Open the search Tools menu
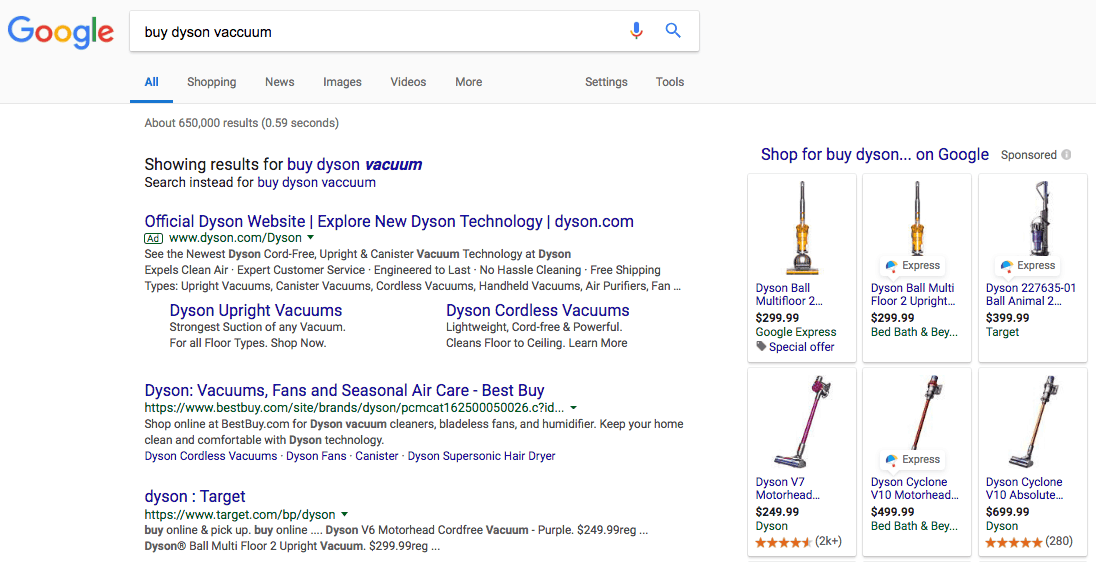The width and height of the screenshot is (1096, 562). point(670,82)
